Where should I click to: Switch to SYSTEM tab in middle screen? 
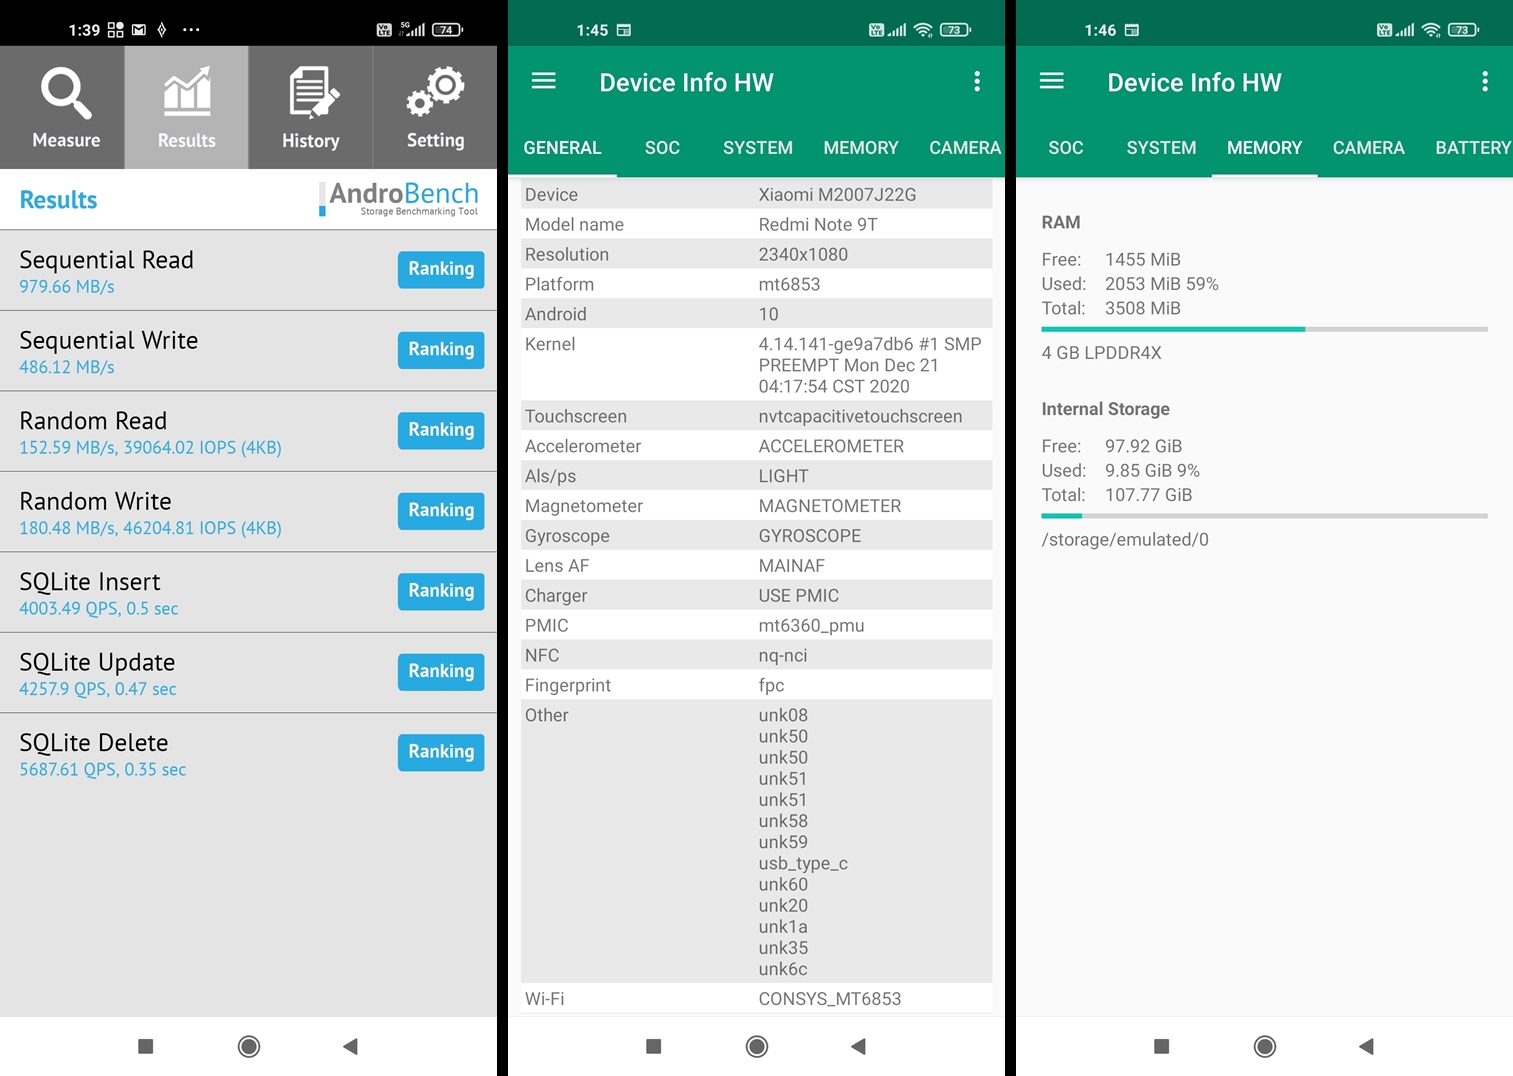pos(758,148)
